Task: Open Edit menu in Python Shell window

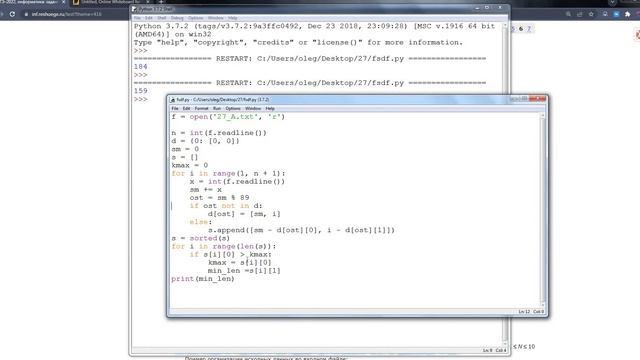Action: click(149, 18)
